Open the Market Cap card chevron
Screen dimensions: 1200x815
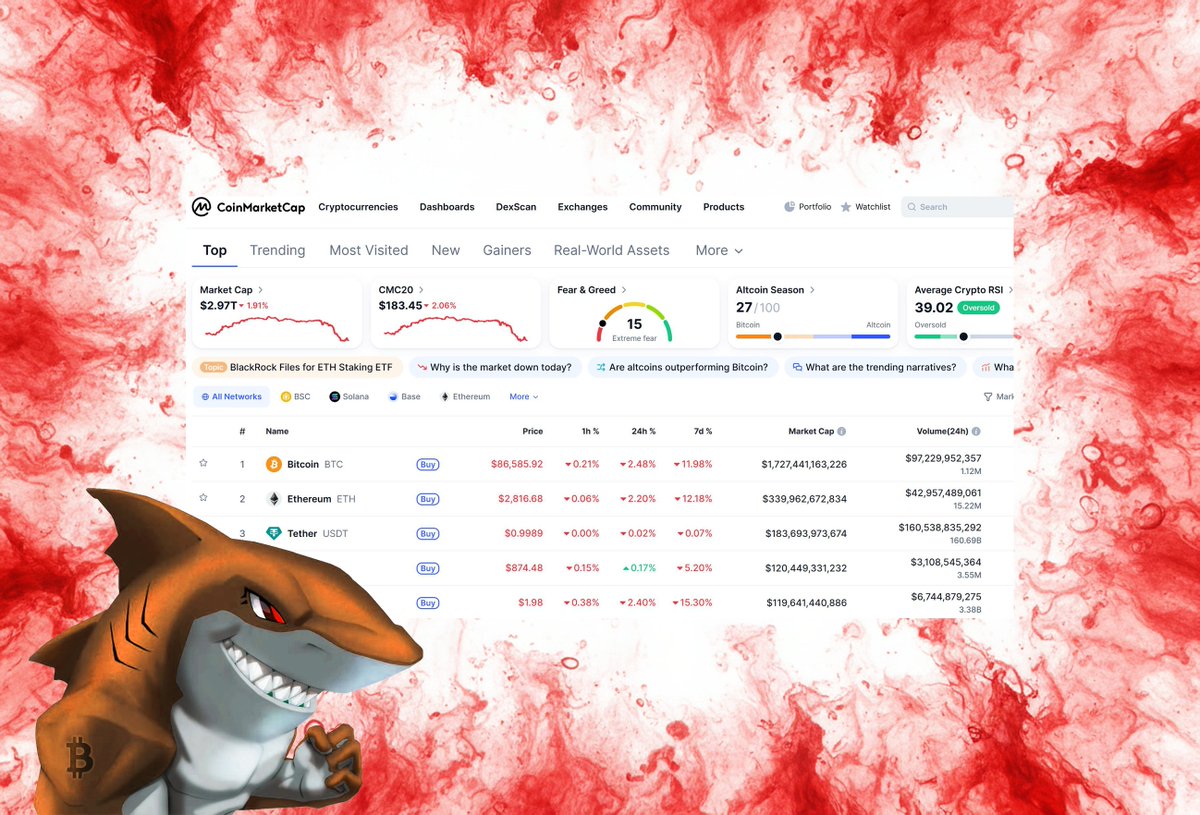(x=260, y=290)
